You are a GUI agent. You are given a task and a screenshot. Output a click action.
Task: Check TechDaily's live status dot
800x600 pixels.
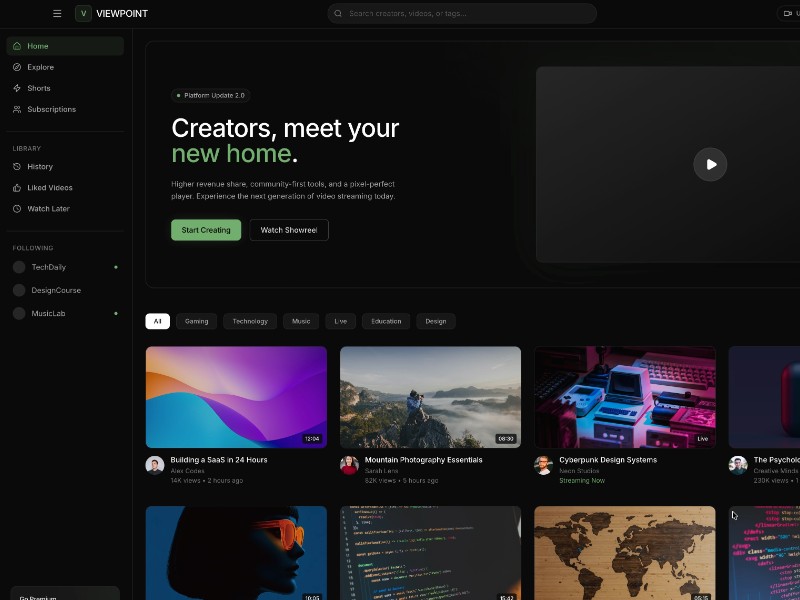point(116,267)
